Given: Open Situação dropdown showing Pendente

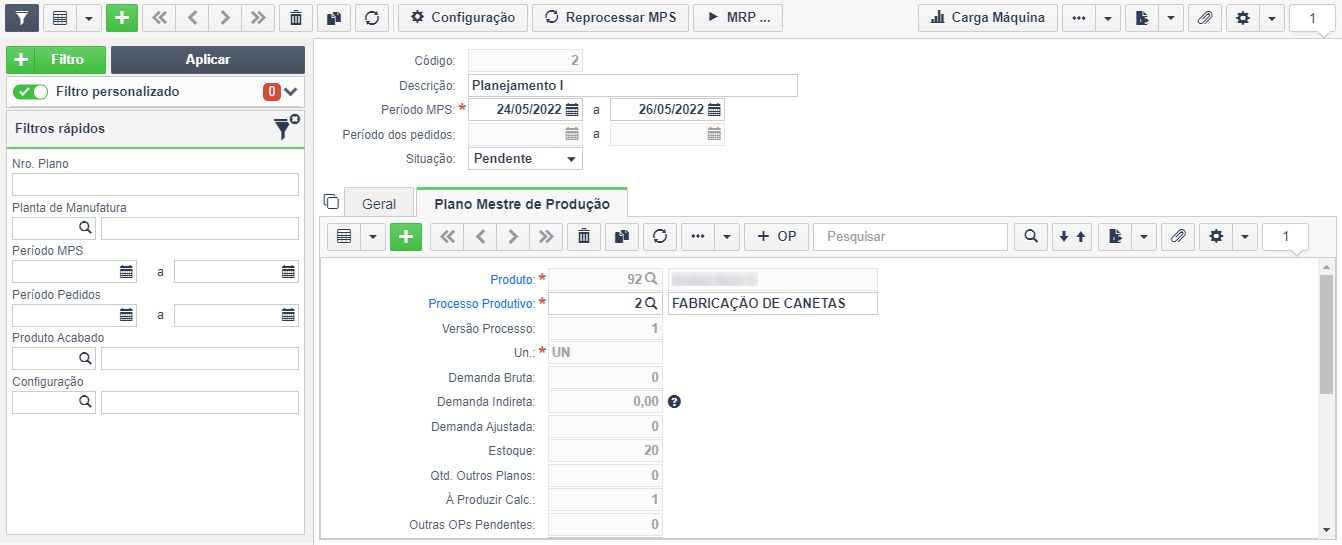Looking at the screenshot, I should click(x=525, y=158).
